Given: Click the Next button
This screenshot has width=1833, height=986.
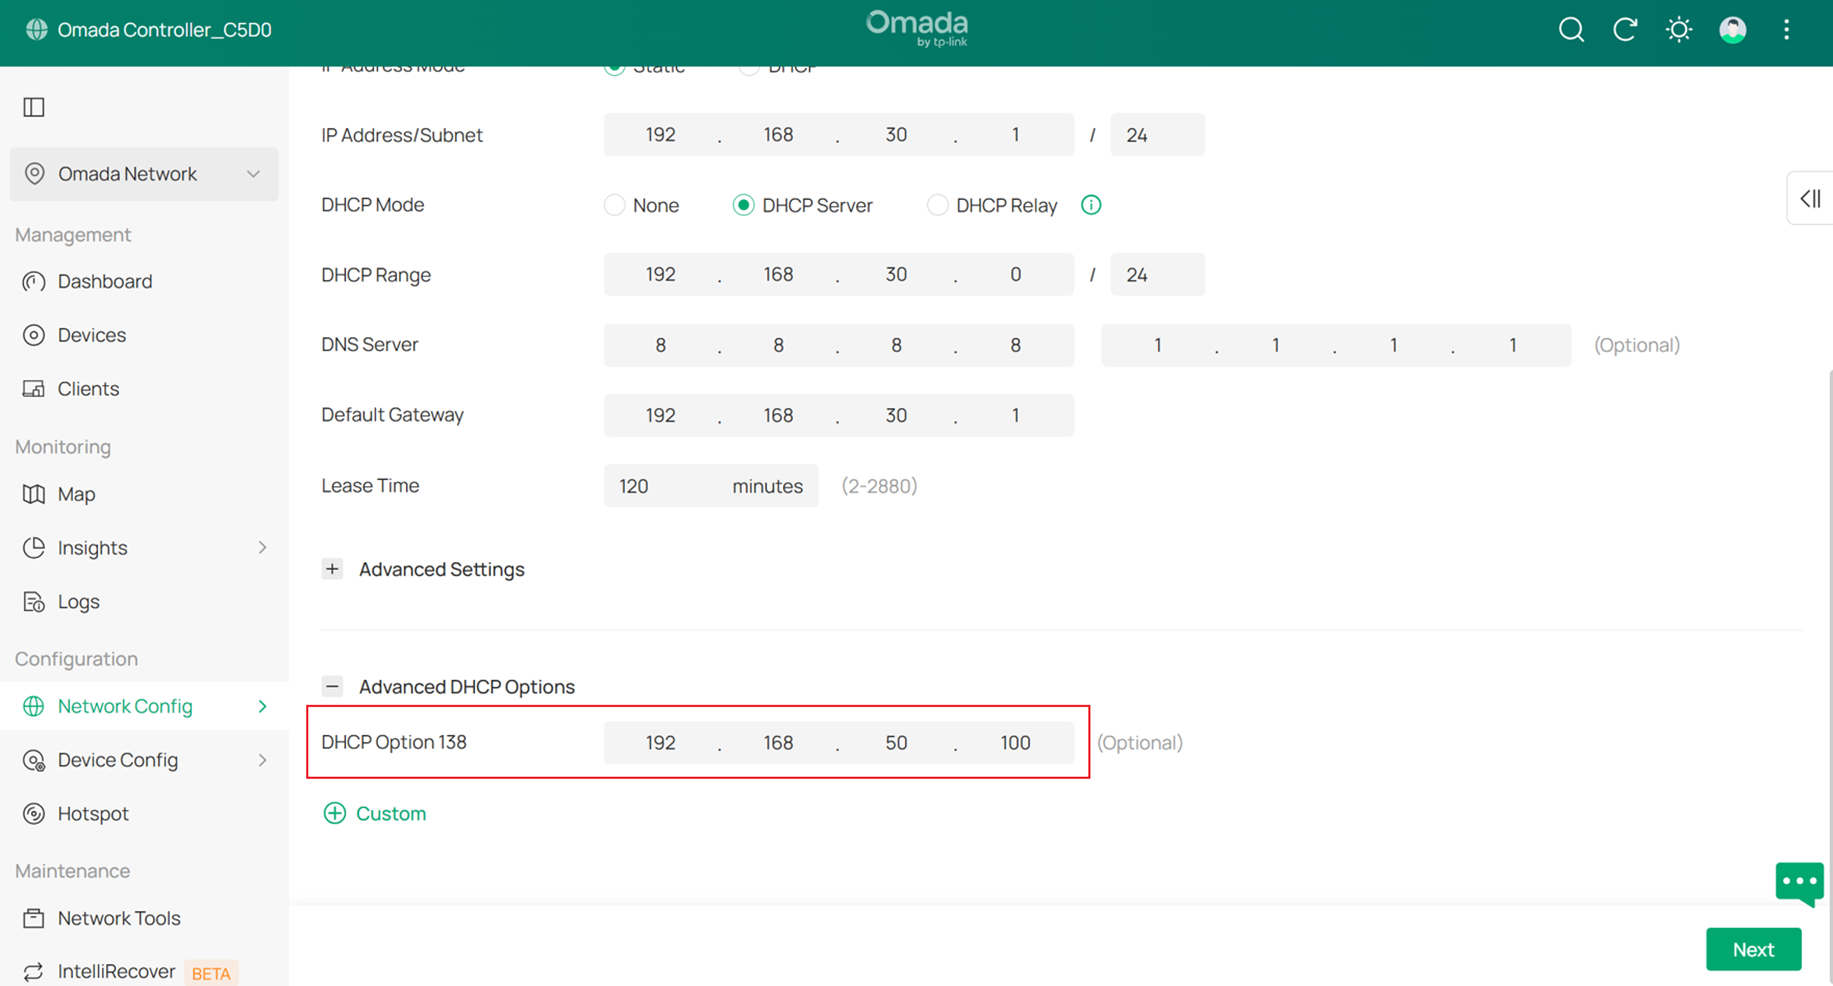Looking at the screenshot, I should 1753,949.
